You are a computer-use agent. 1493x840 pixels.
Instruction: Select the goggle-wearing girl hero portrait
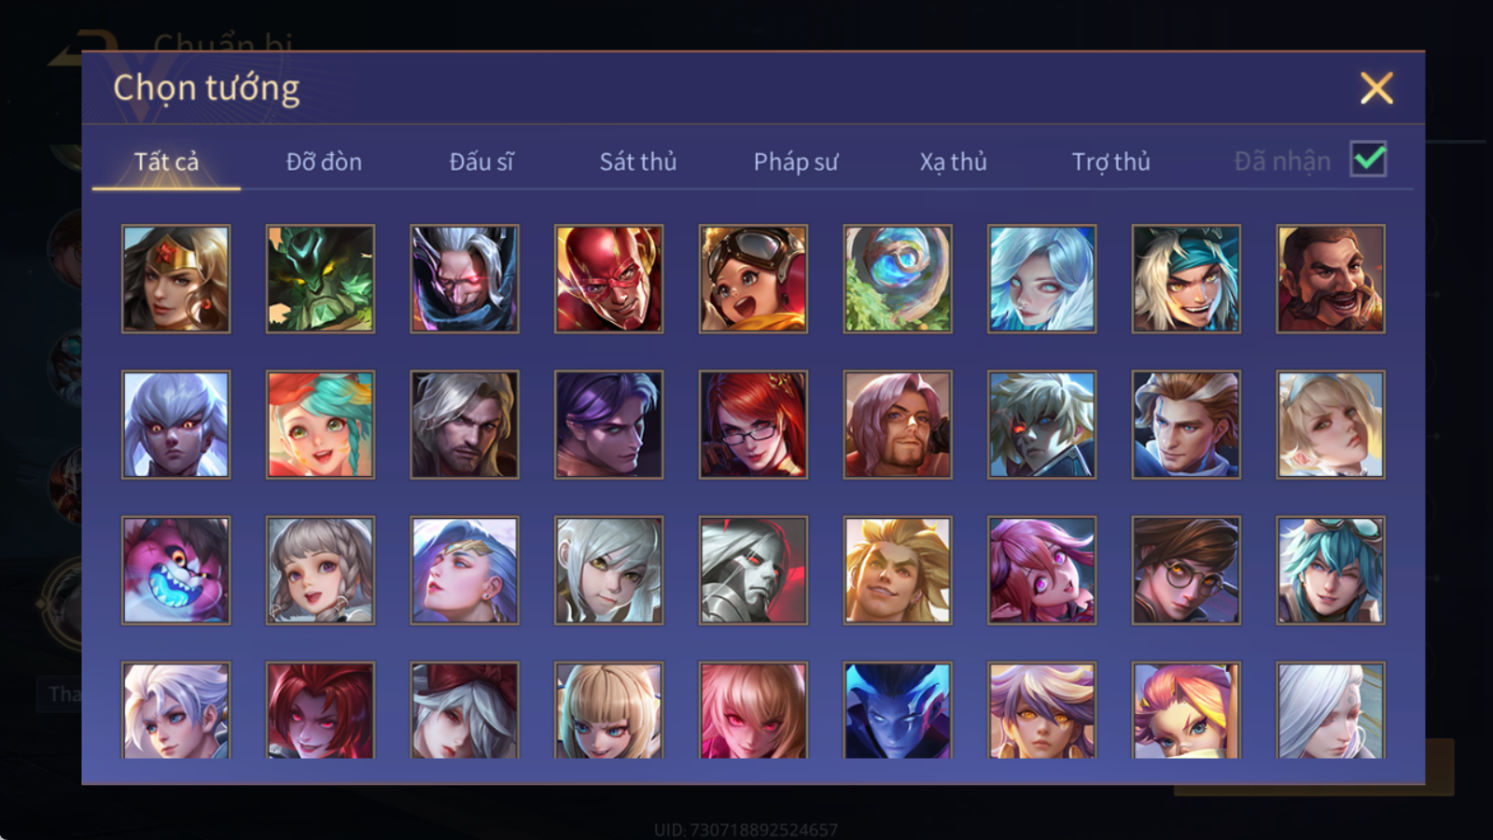(x=753, y=279)
